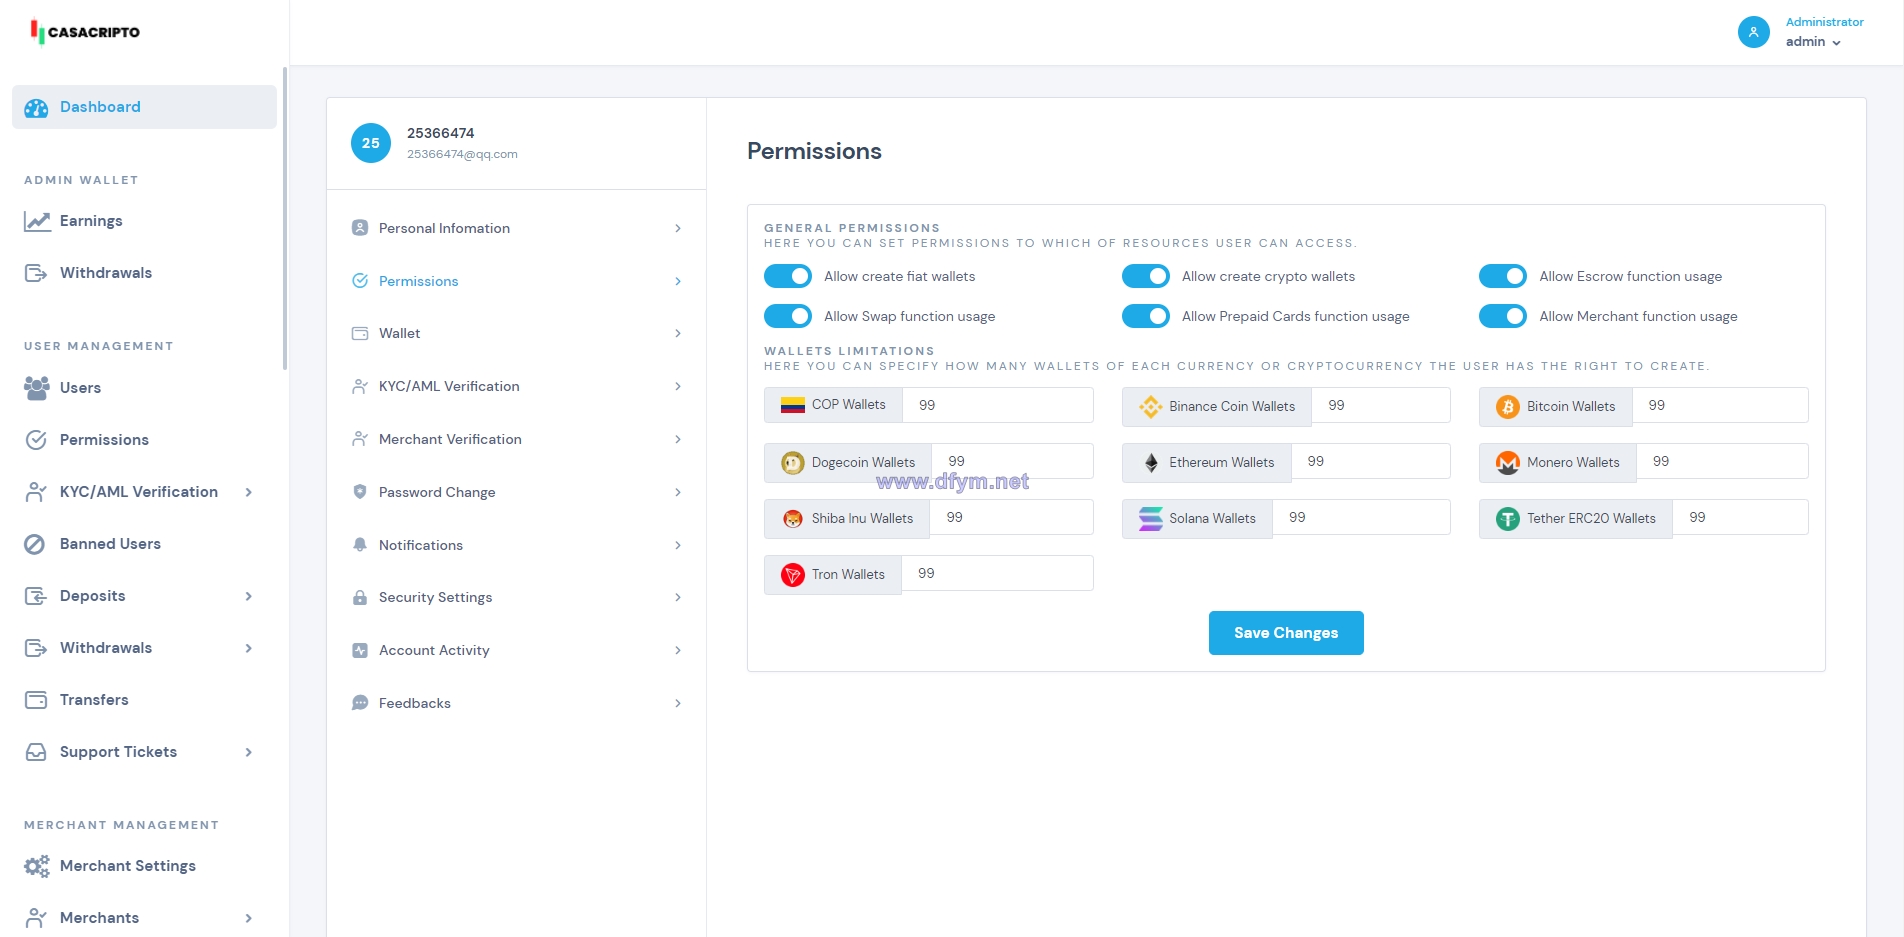1904x937 pixels.
Task: Expand sidebar KYC/AML Verification chevron
Action: pyautogui.click(x=249, y=492)
